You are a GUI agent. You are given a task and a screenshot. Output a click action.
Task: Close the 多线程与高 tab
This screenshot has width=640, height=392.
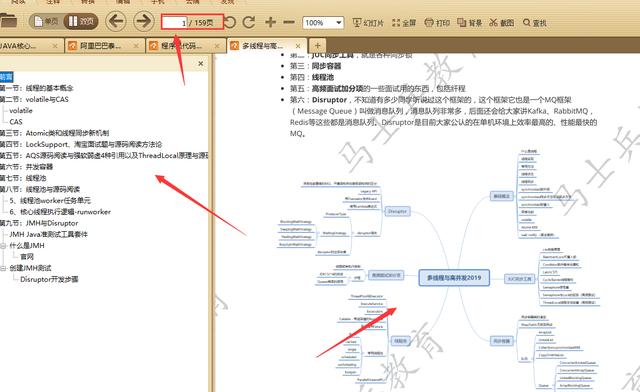coord(298,46)
